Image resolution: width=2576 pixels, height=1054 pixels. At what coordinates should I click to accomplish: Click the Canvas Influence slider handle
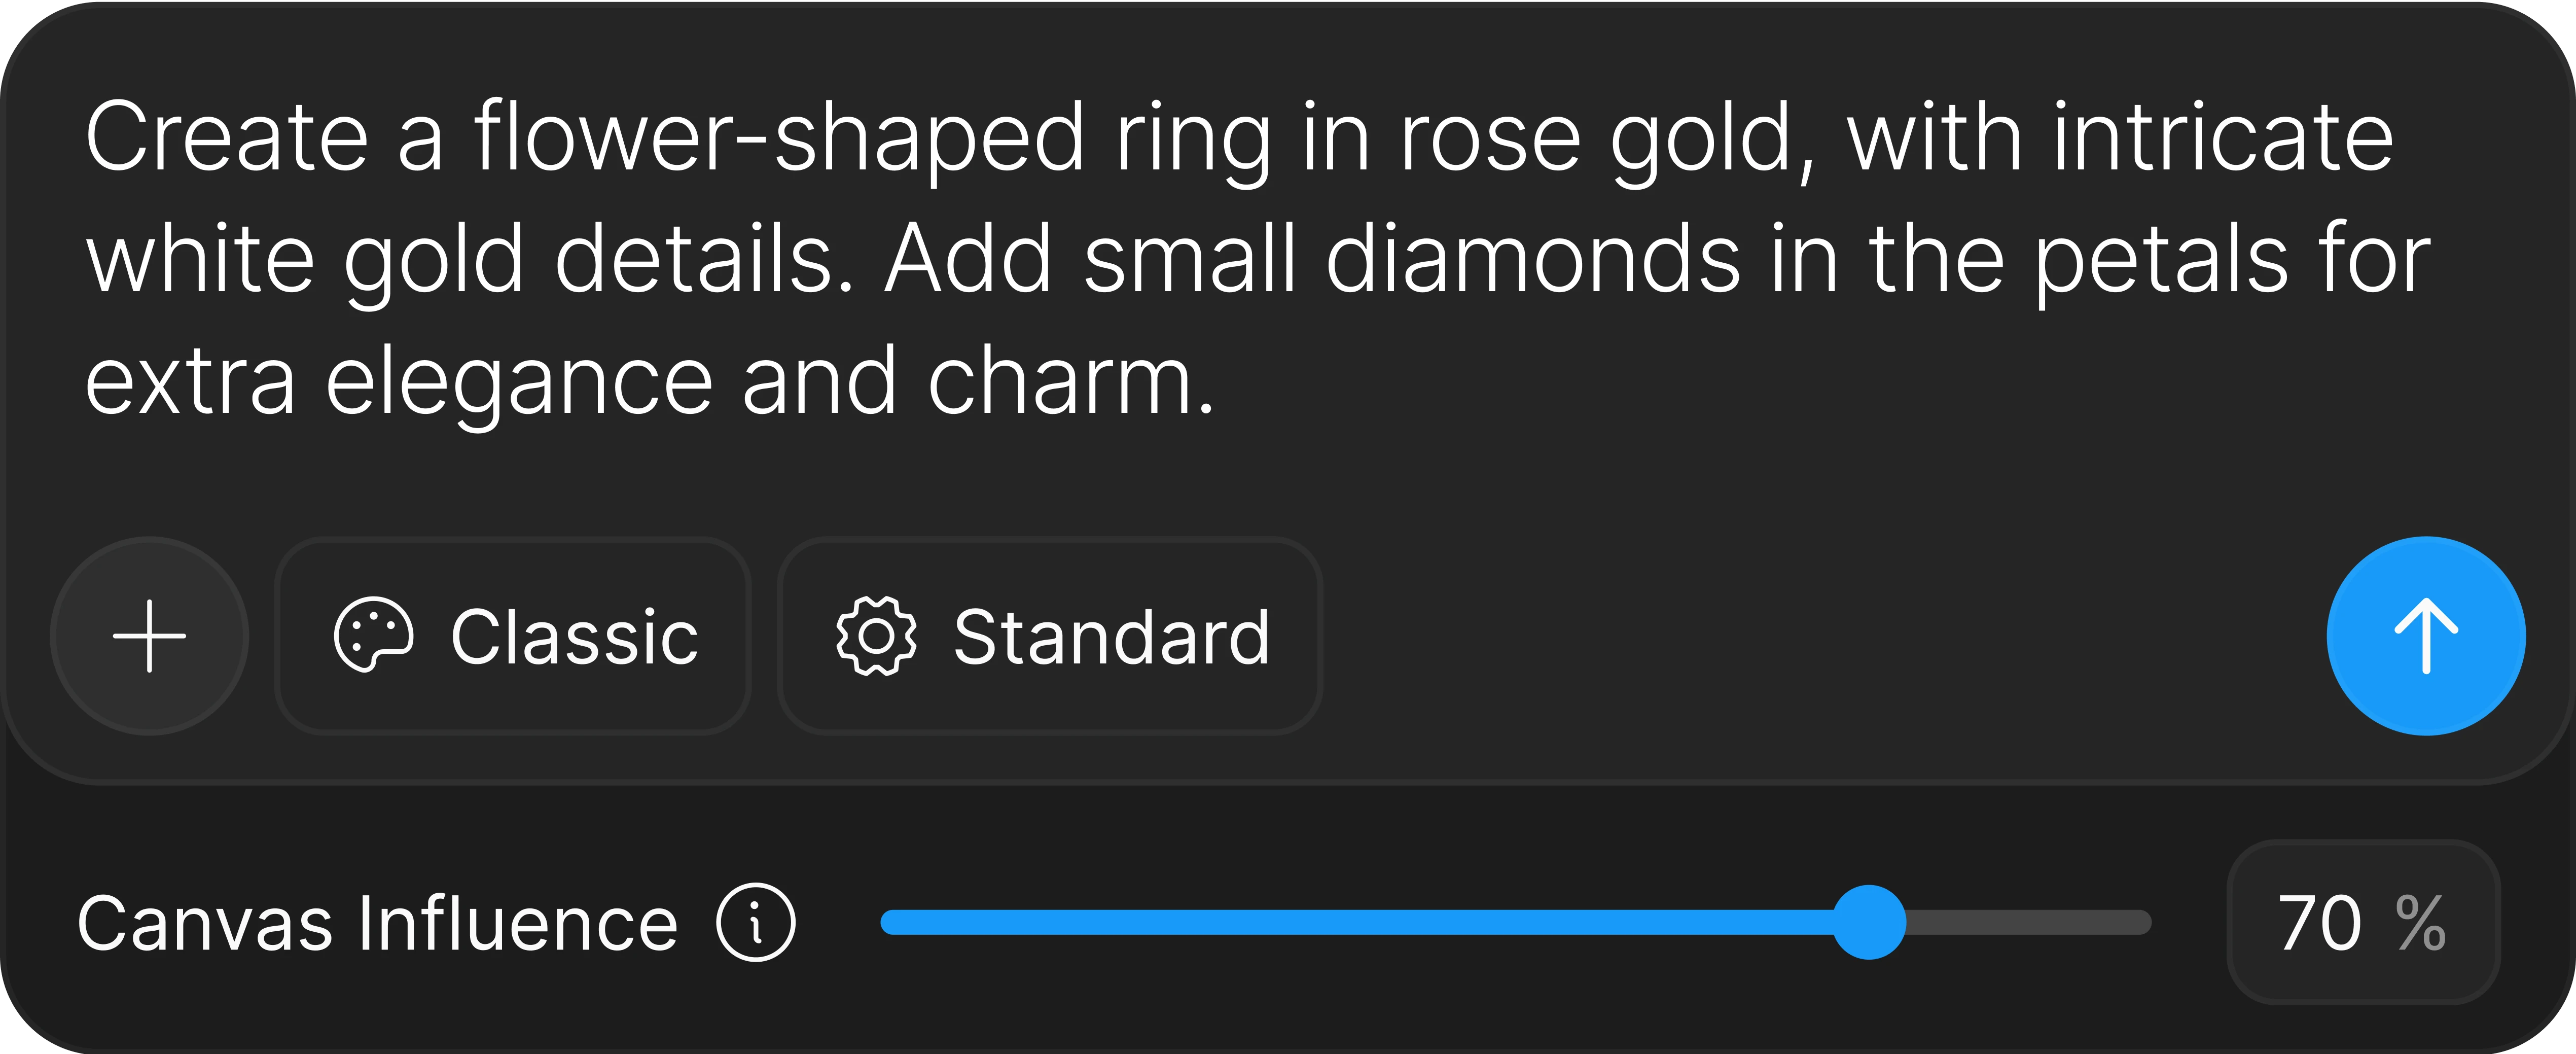[x=1869, y=922]
